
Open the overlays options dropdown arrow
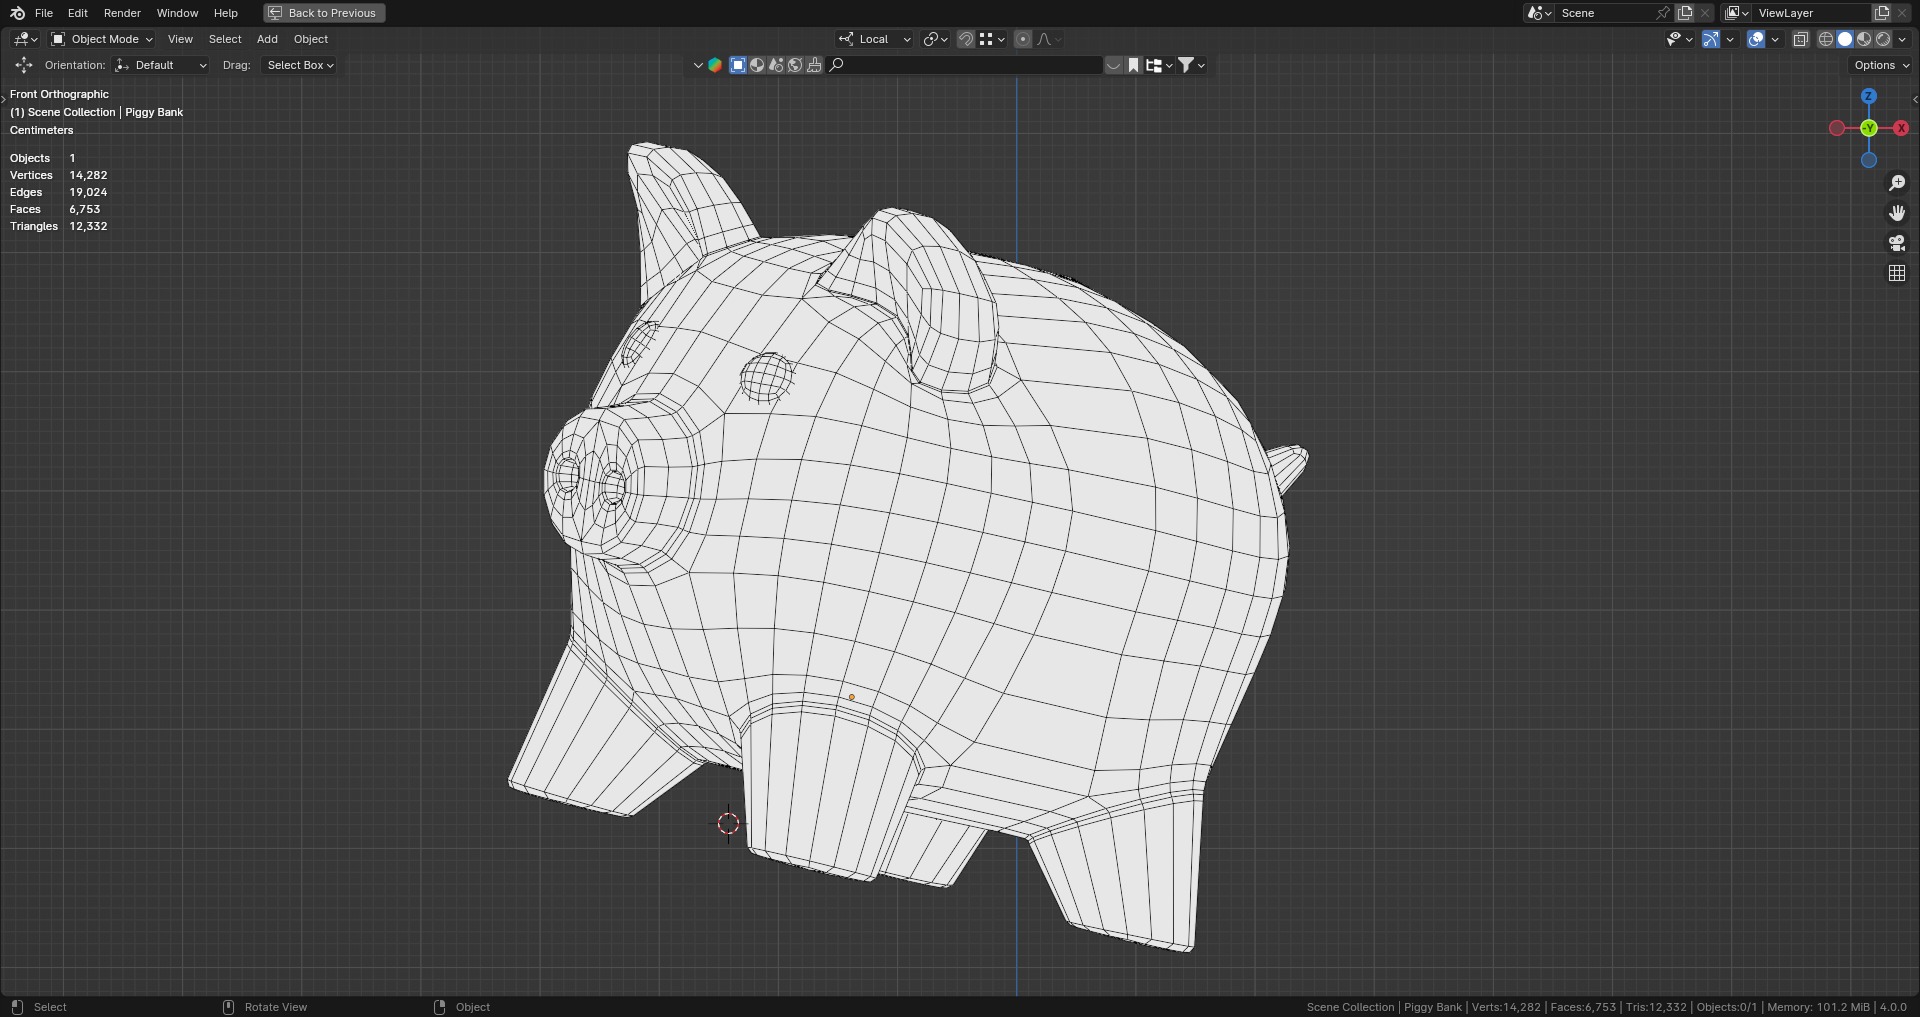(1775, 39)
